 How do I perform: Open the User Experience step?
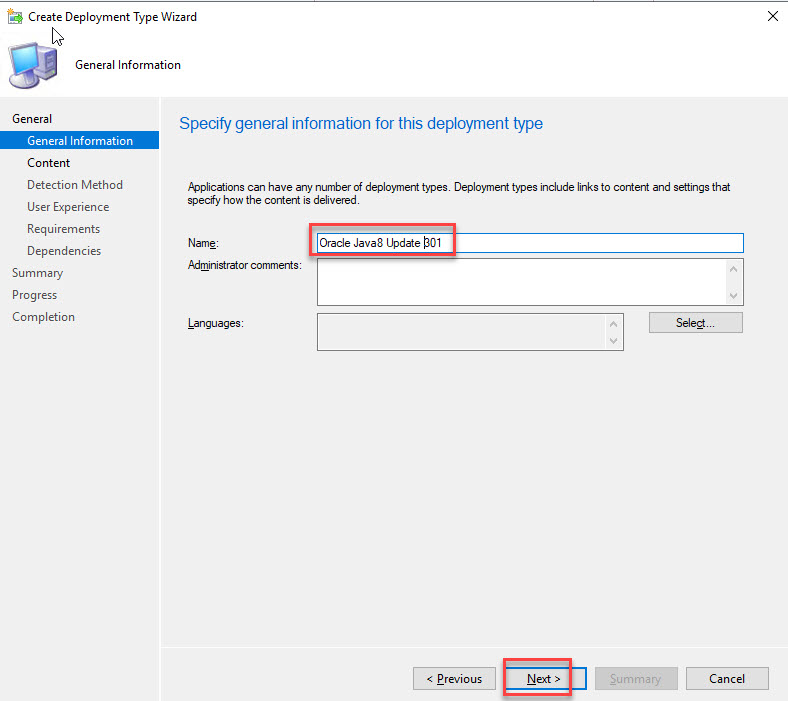click(x=68, y=207)
